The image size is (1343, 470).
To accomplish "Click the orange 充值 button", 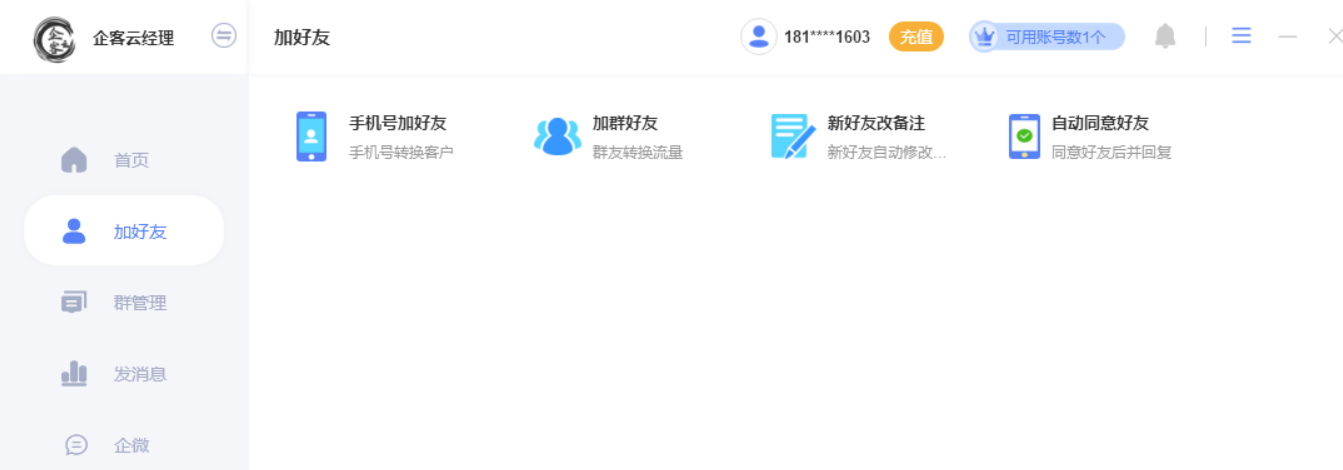I will click(916, 37).
